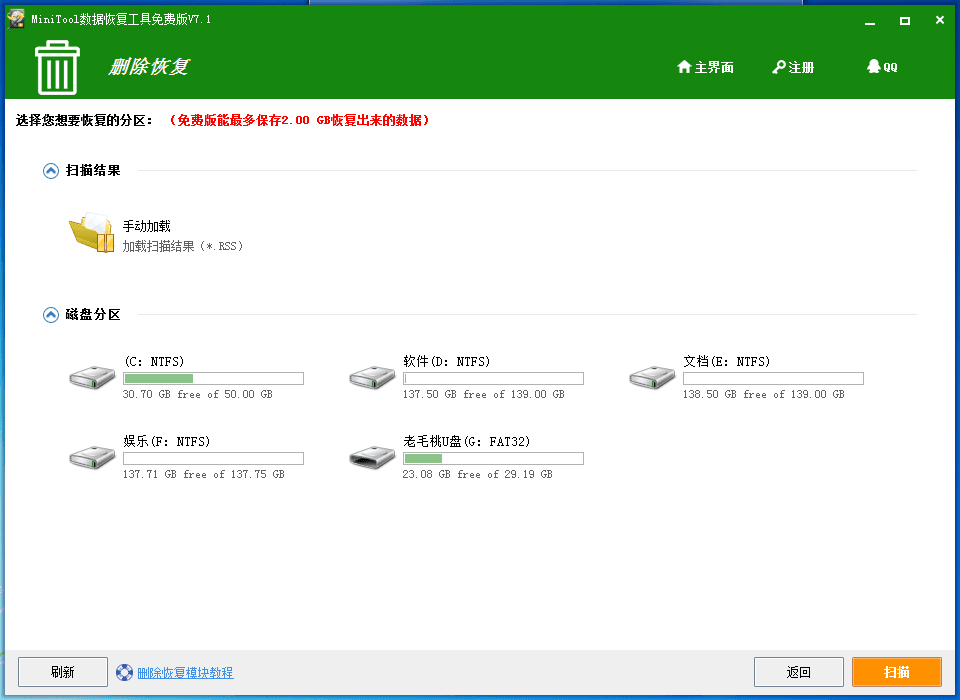
Task: Click the 手动加载 folder icon
Action: (x=92, y=233)
